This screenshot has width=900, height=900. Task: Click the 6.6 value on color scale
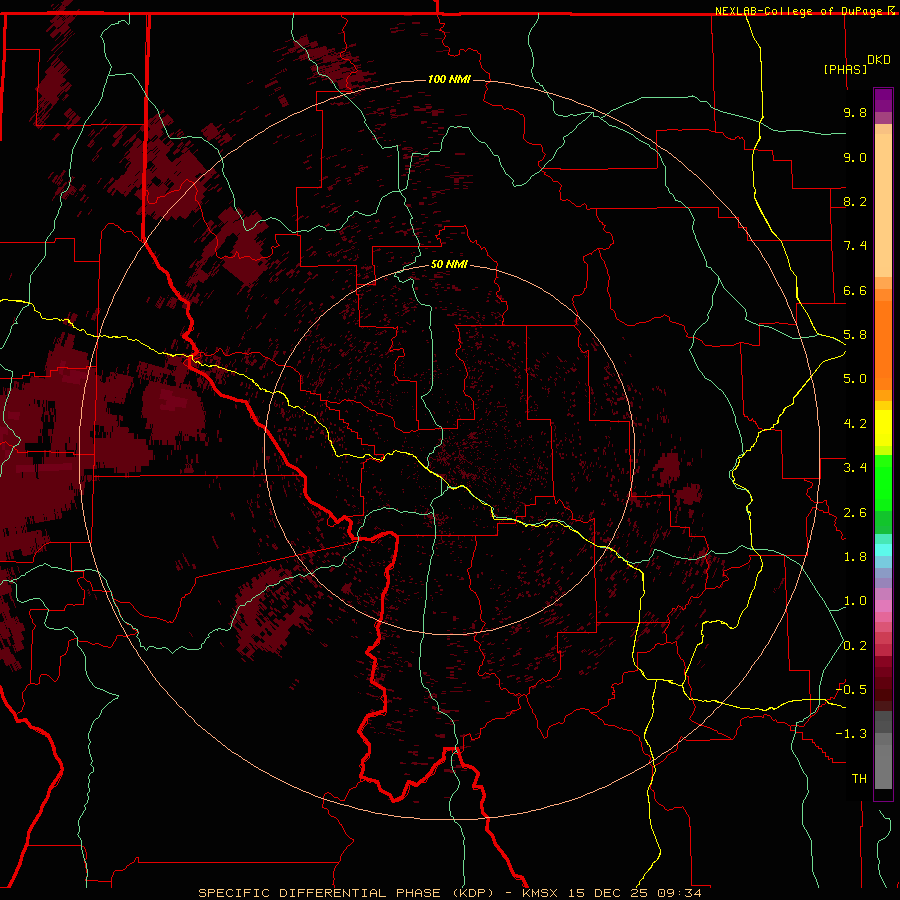click(855, 290)
